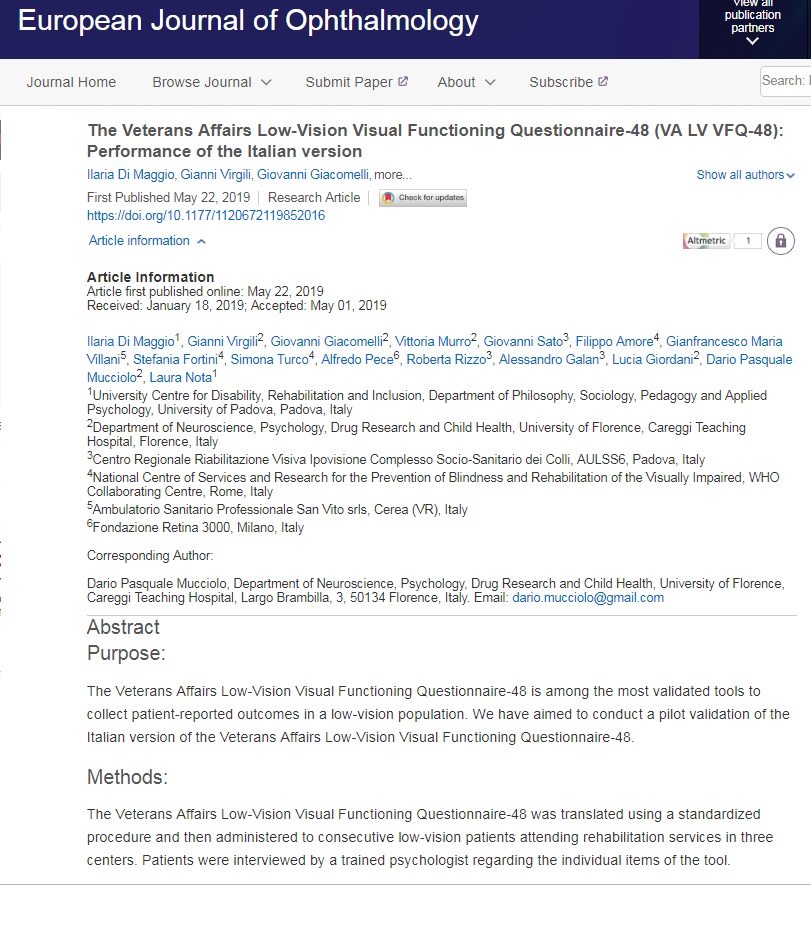This screenshot has height=931, width=811.
Task: Select author Gianfrancesco Maria Villani
Action: (724, 341)
